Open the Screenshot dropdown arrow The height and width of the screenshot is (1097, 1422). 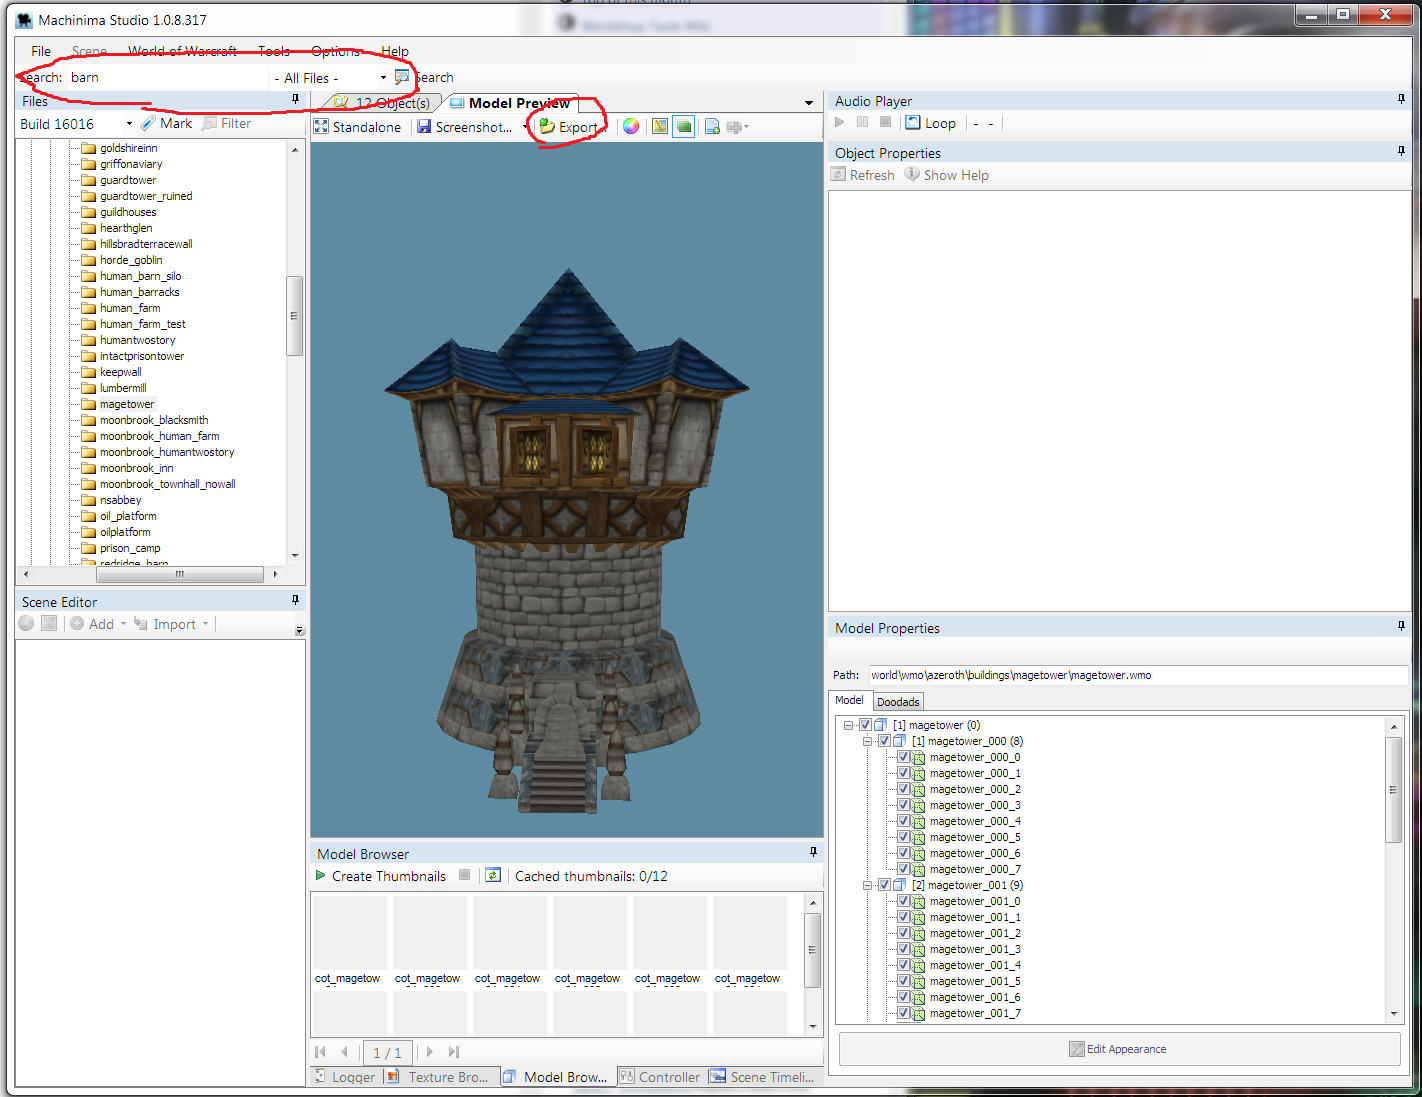tap(525, 127)
